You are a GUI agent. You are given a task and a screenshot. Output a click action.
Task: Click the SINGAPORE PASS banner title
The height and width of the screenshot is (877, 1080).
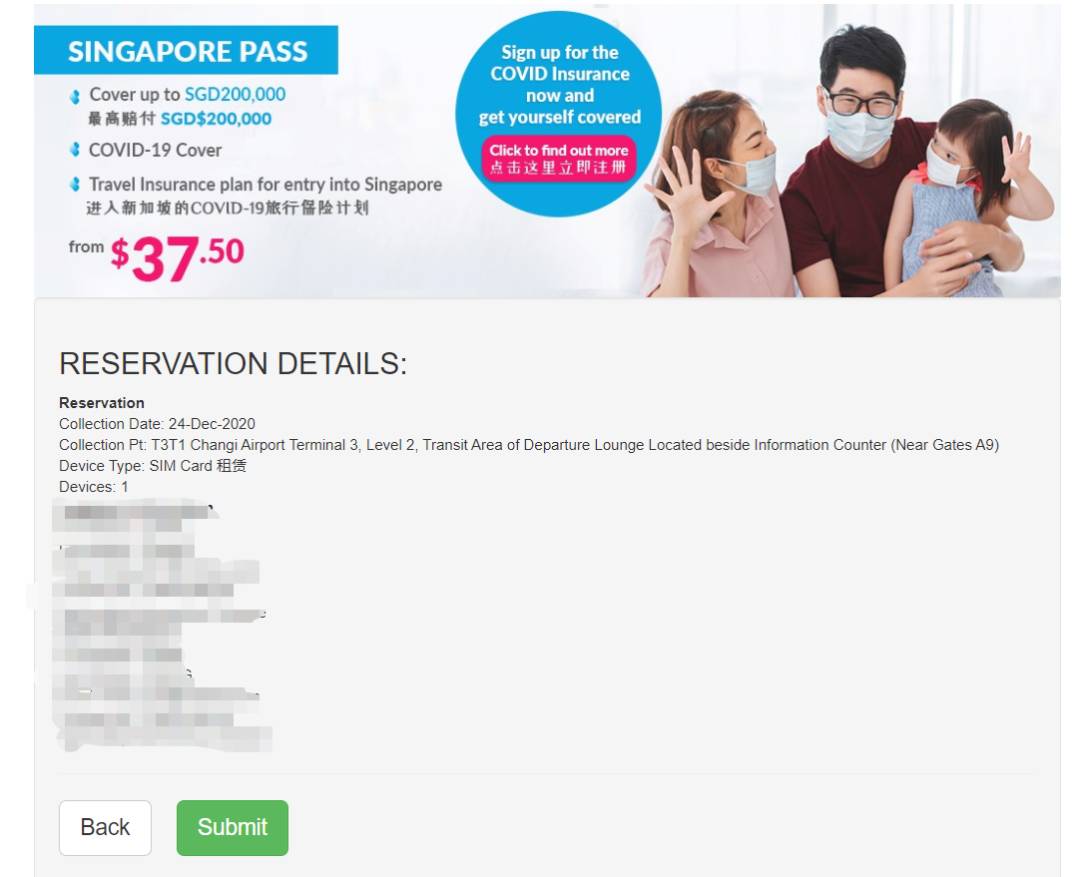point(187,51)
